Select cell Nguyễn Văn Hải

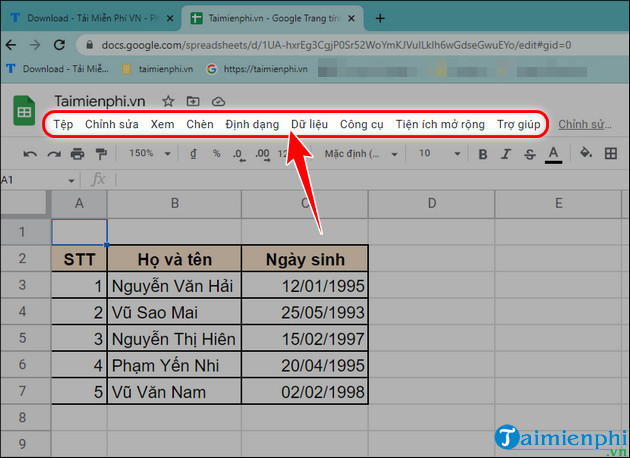[174, 286]
